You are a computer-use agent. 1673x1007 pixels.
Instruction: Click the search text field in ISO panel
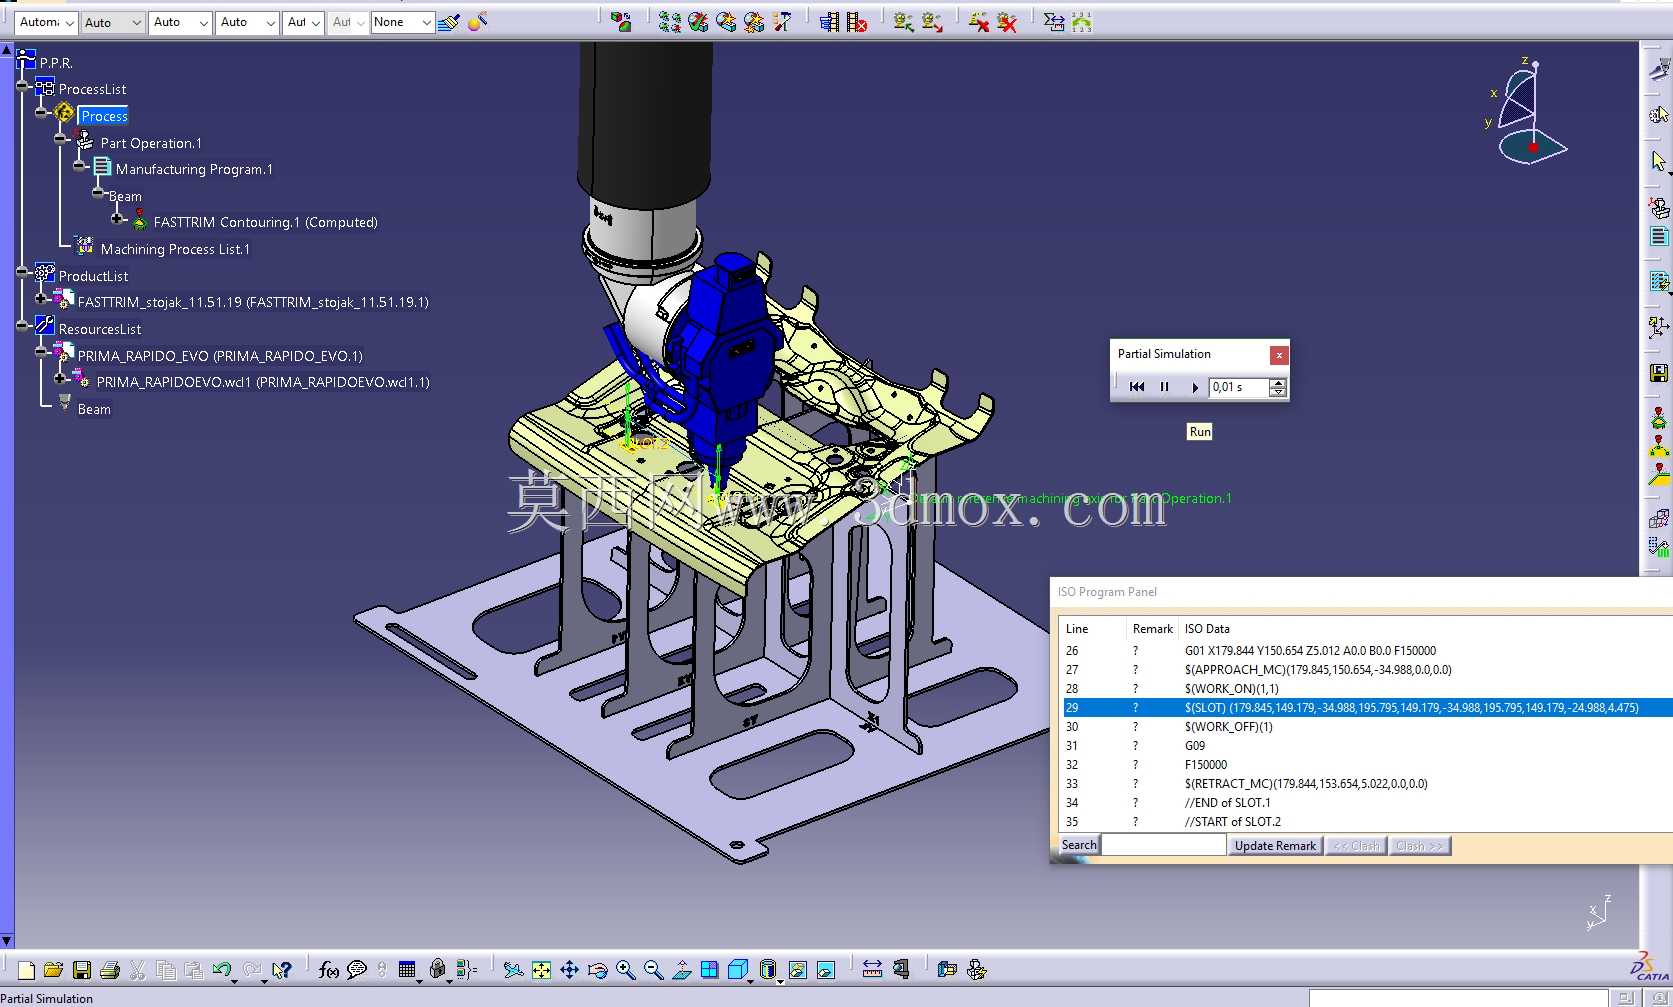[1163, 845]
